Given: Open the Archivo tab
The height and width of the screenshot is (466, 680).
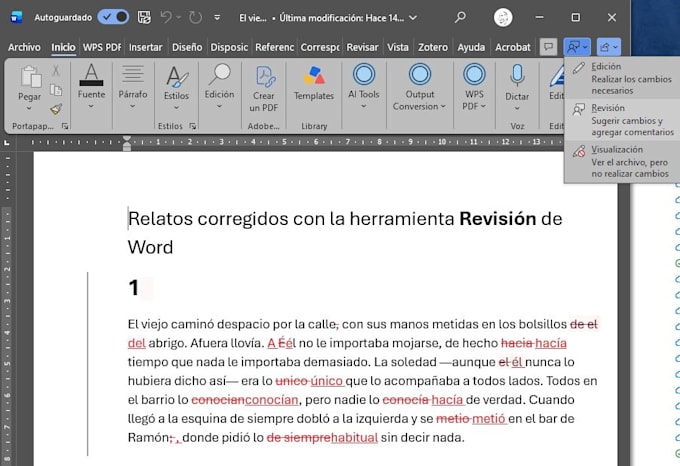Looking at the screenshot, I should [x=24, y=47].
